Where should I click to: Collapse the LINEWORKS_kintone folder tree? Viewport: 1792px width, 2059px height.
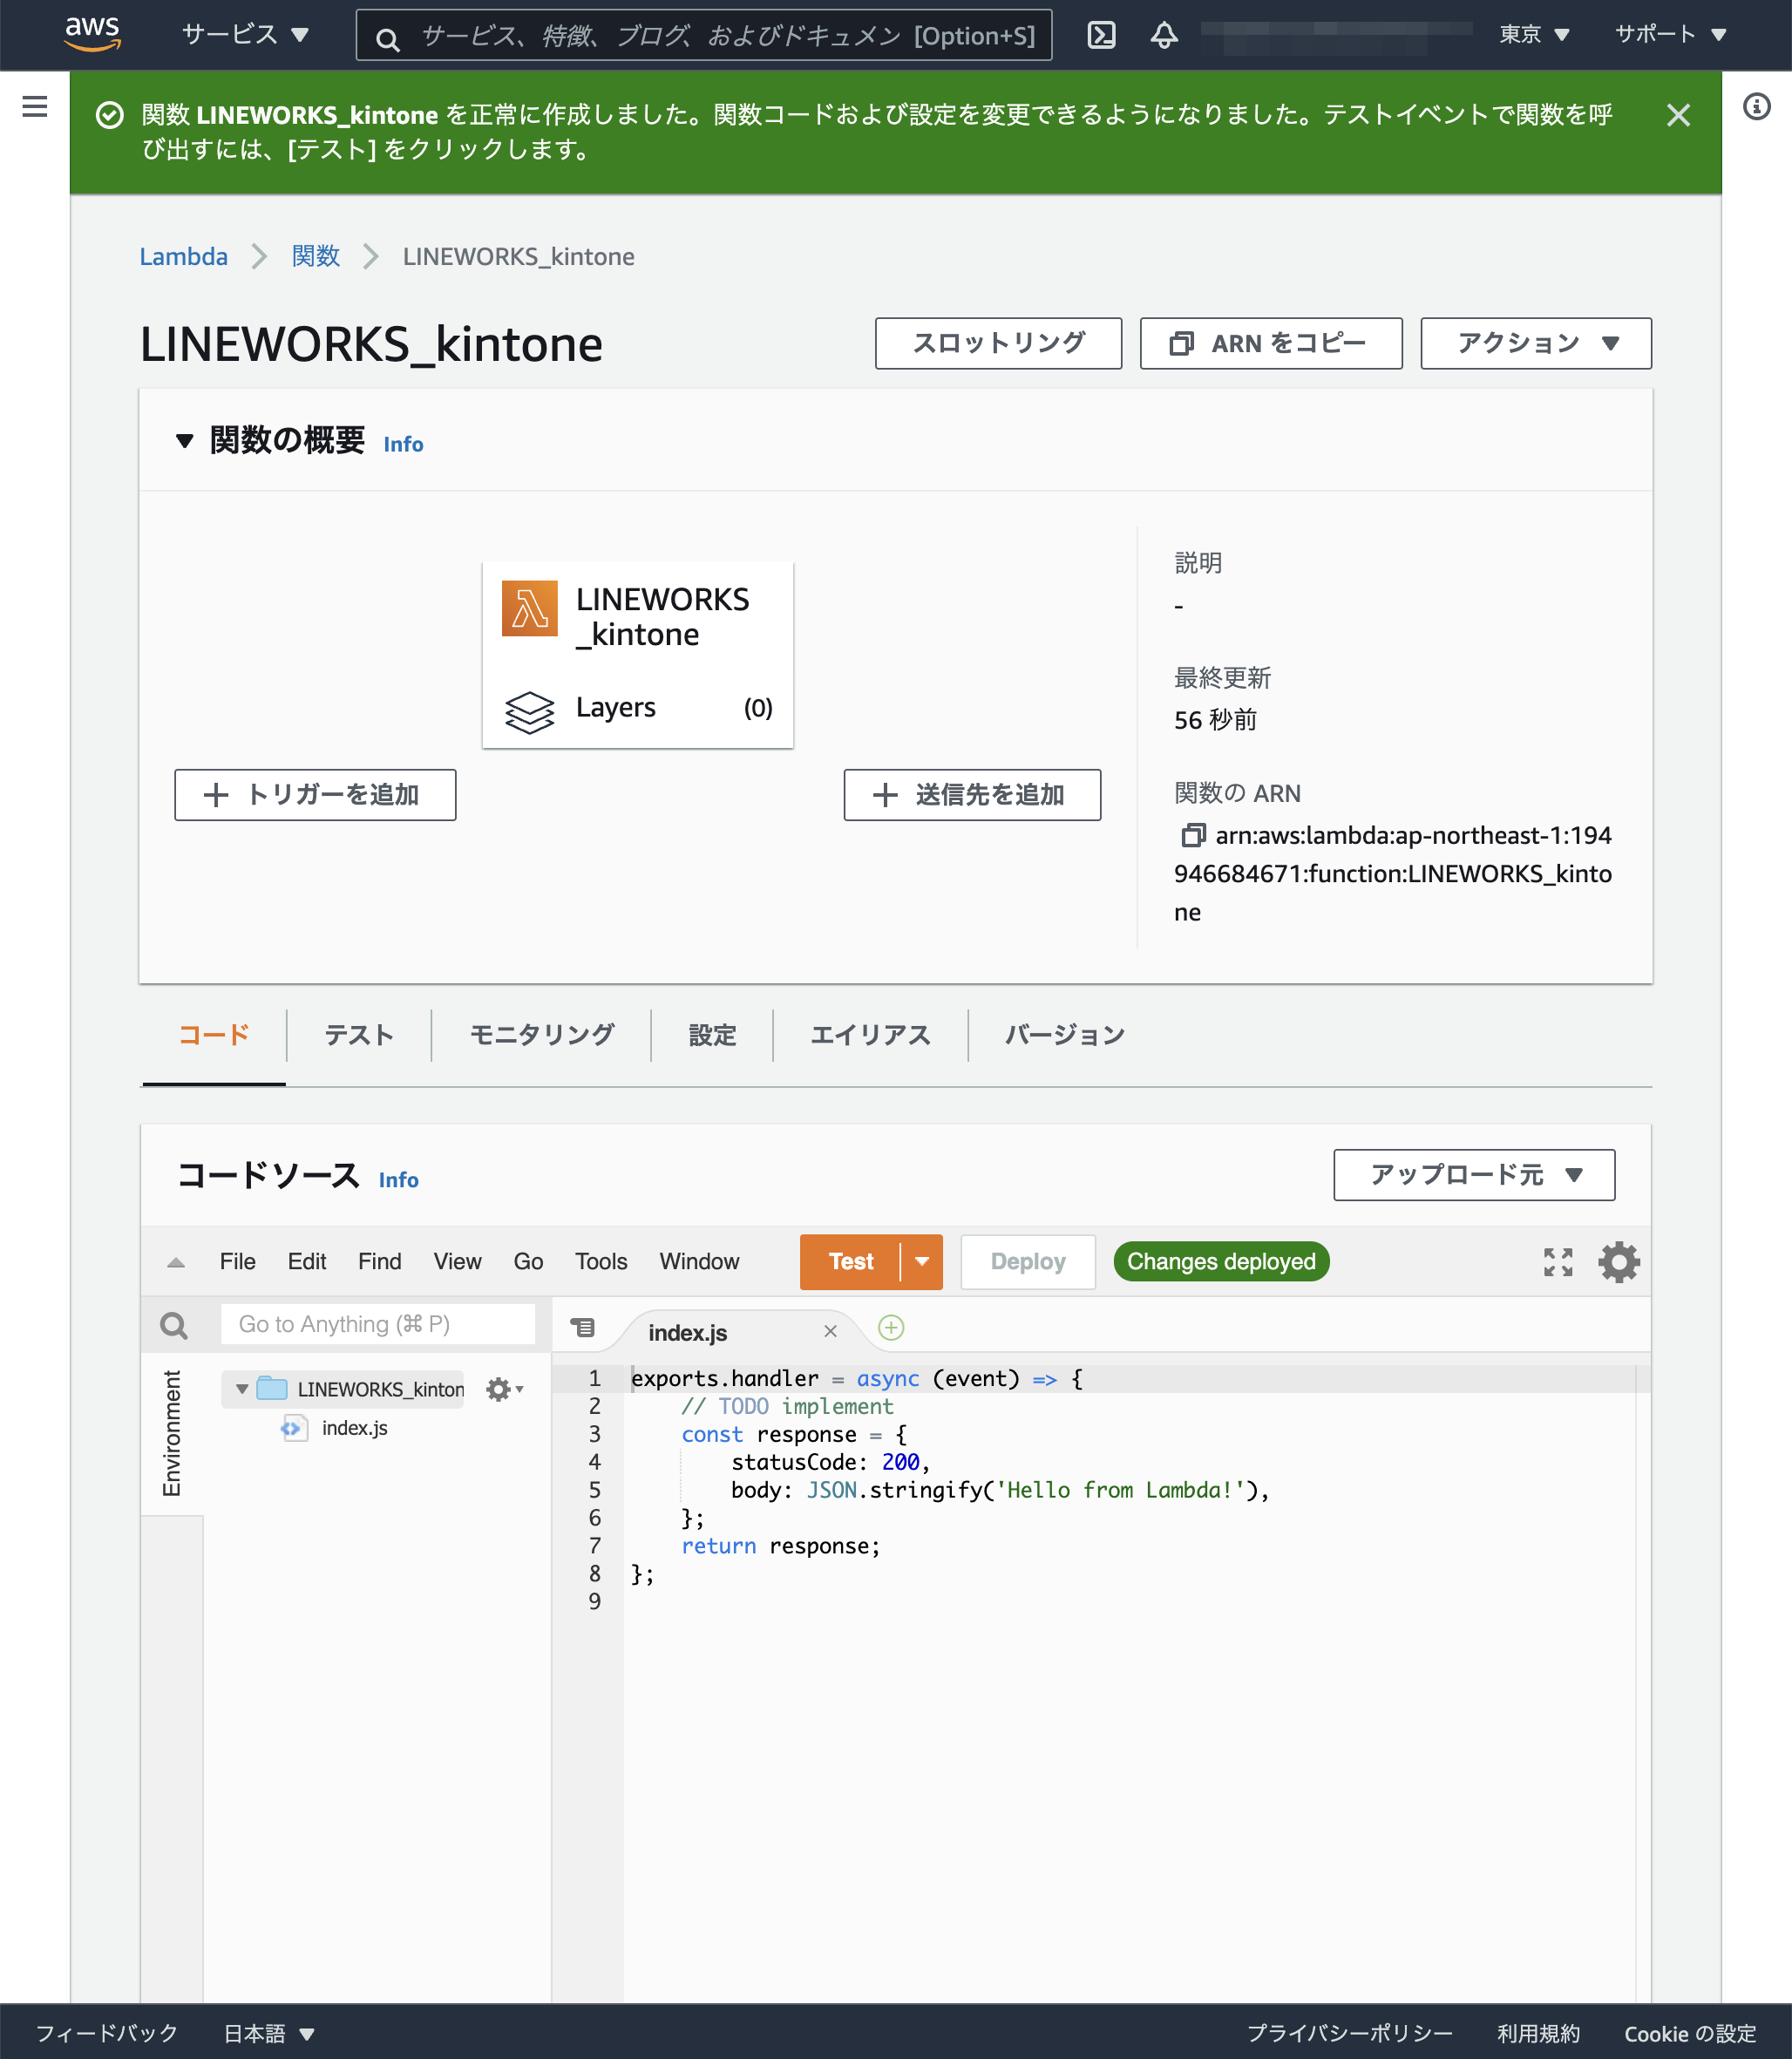click(x=242, y=1389)
